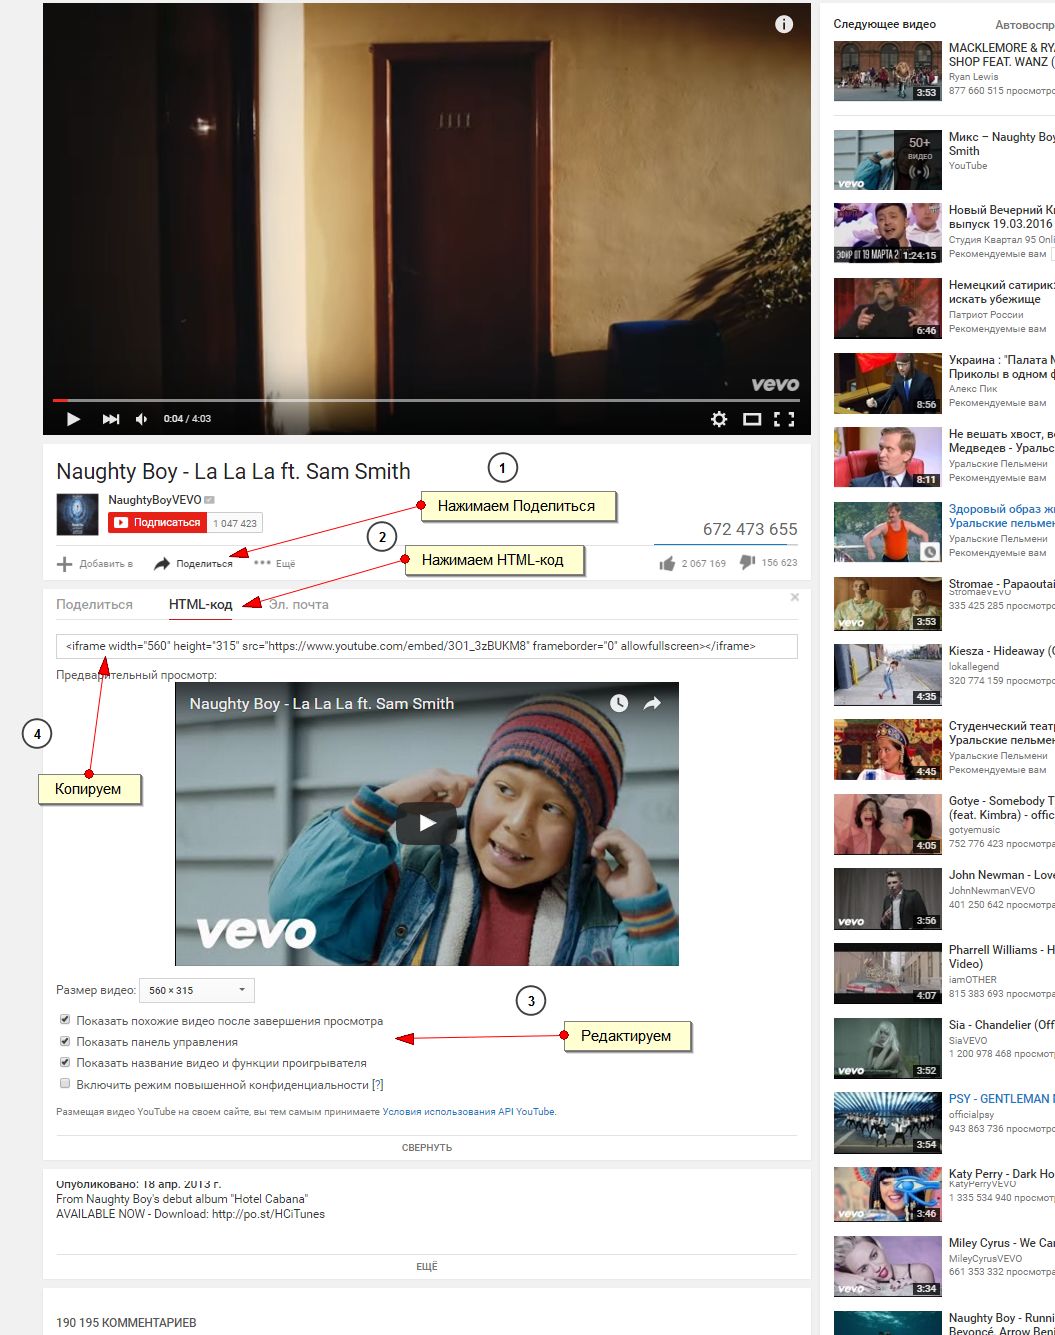
Task: Uncheck Показать похожие видео после завершения просмотра
Action: pos(65,1020)
